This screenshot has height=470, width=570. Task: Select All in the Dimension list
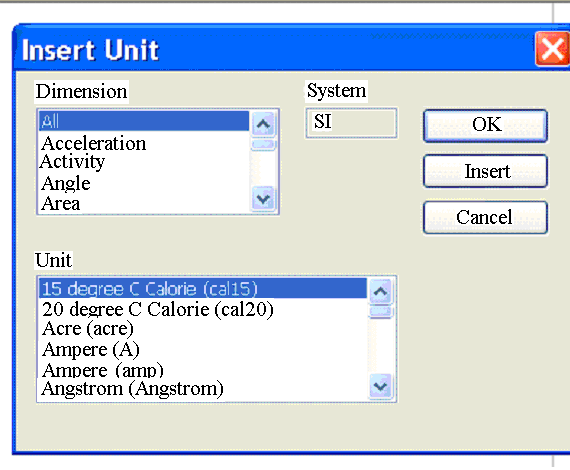pos(144,121)
